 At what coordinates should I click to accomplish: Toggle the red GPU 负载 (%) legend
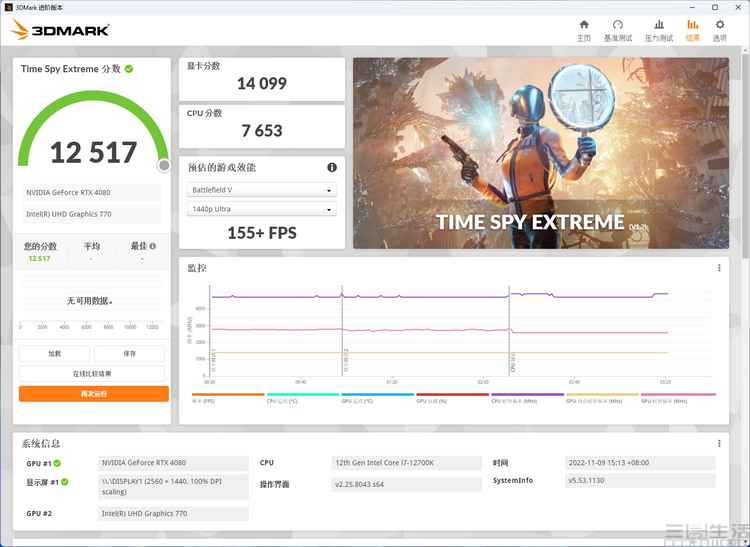tap(452, 398)
